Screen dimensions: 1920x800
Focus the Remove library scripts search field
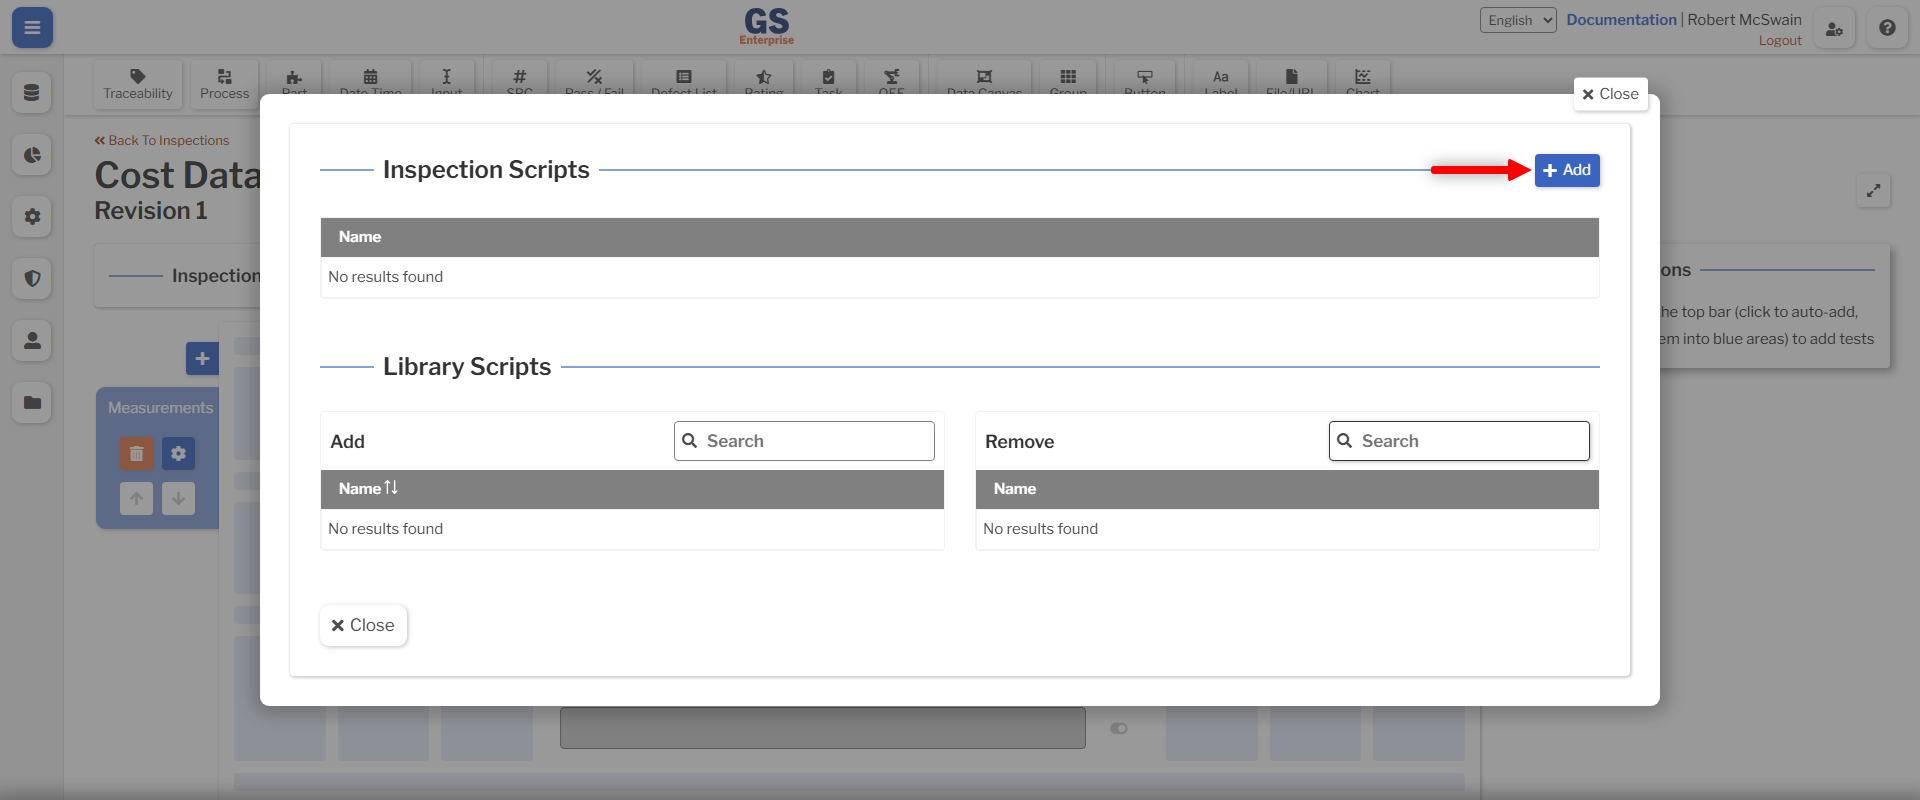point(1459,441)
